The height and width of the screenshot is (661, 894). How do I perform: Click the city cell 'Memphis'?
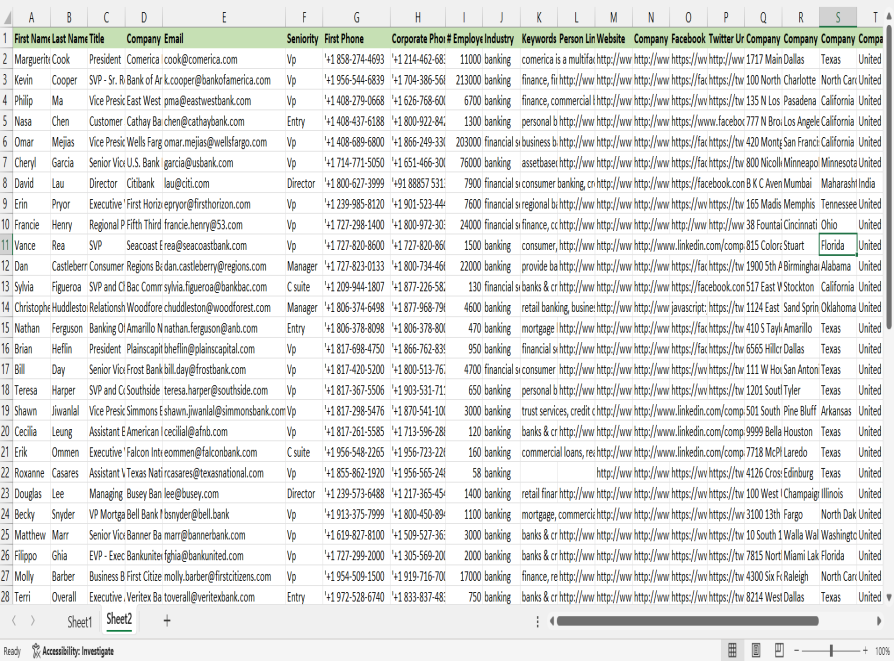tap(800, 204)
